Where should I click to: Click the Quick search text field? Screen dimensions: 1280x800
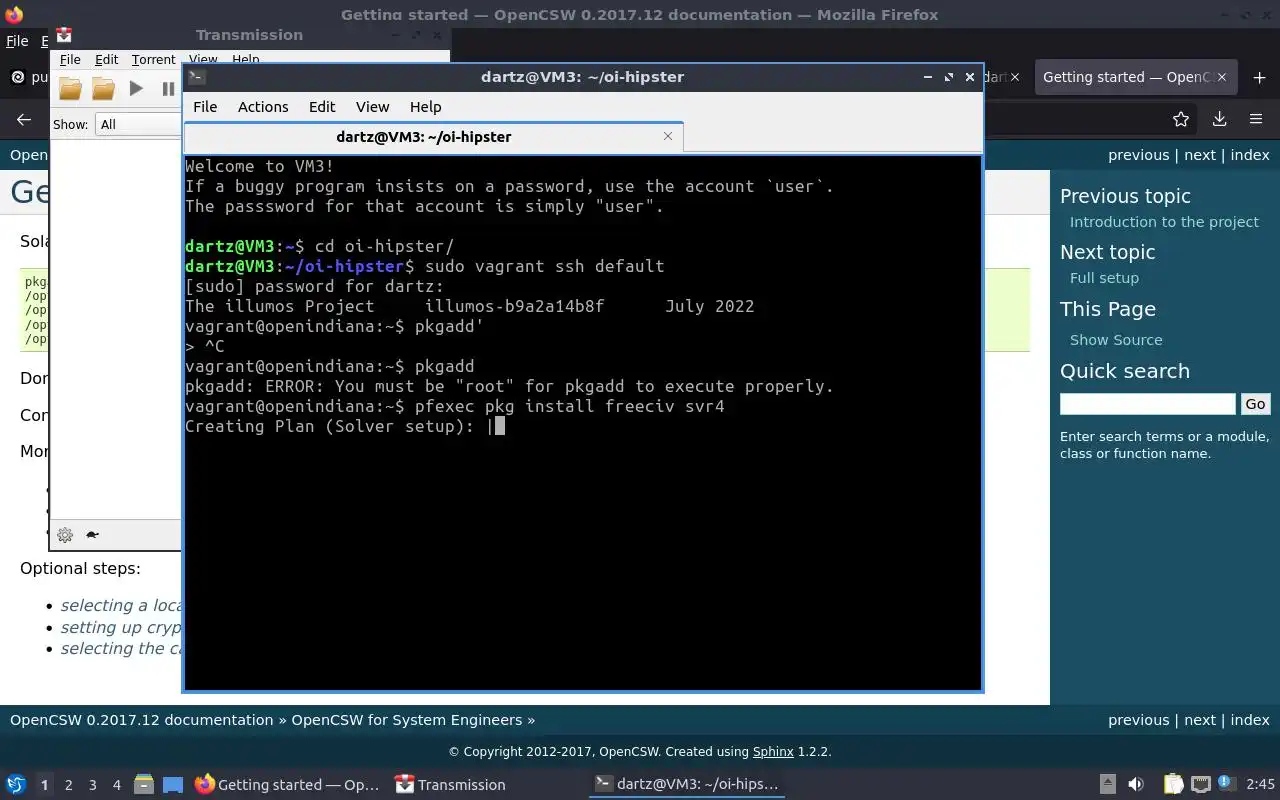[1148, 404]
